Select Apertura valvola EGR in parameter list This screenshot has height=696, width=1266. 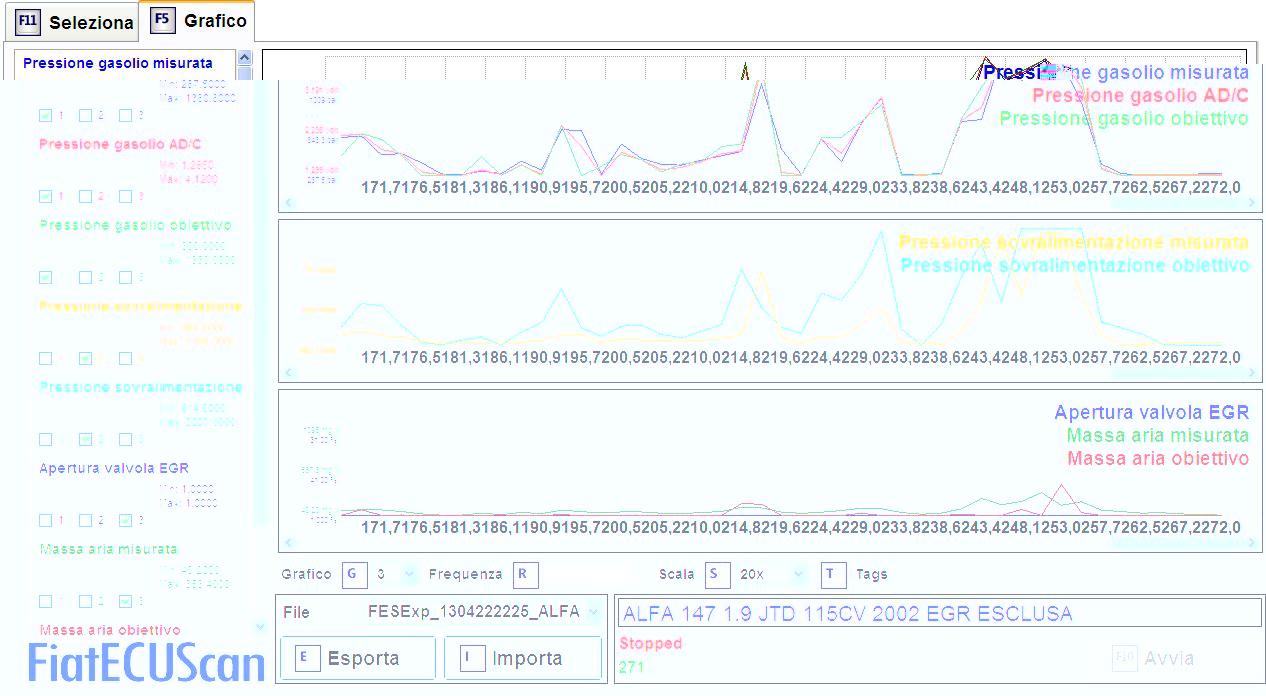coord(114,468)
